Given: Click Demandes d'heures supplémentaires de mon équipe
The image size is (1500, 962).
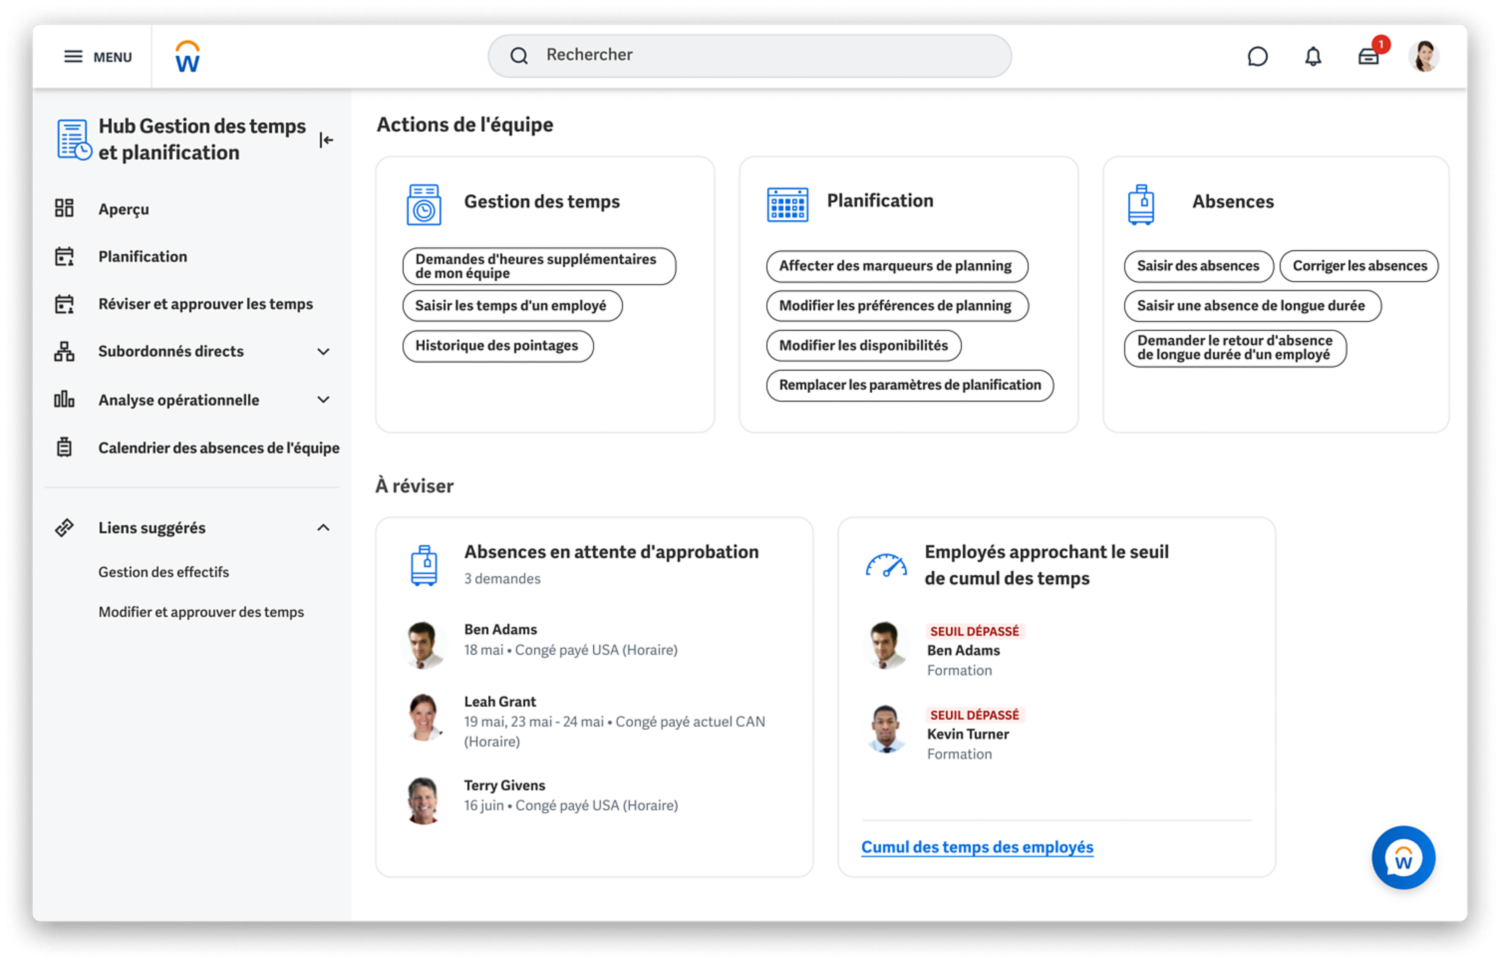Looking at the screenshot, I should pyautogui.click(x=539, y=266).
